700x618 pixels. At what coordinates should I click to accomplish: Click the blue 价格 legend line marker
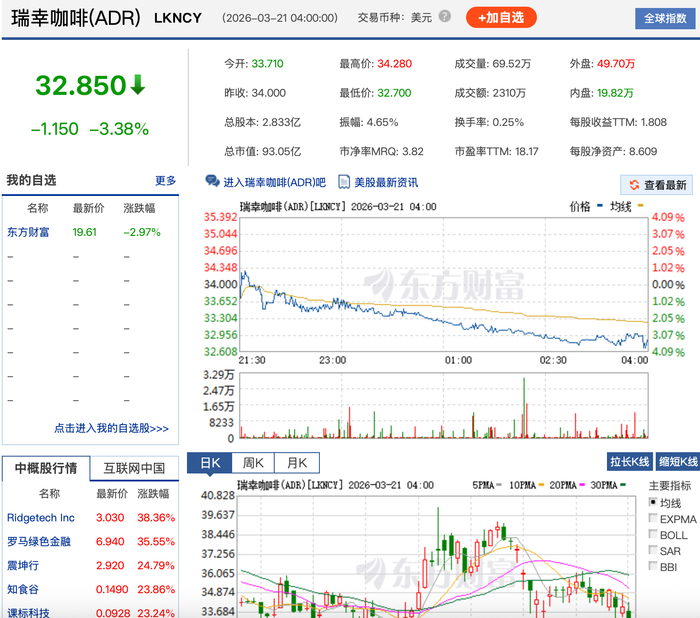coord(601,207)
